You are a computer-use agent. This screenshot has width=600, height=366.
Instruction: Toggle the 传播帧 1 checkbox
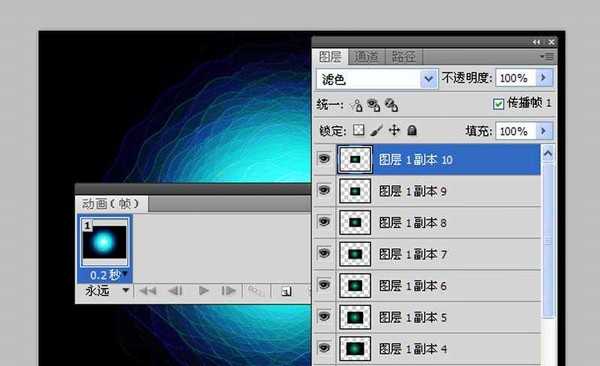pyautogui.click(x=498, y=104)
